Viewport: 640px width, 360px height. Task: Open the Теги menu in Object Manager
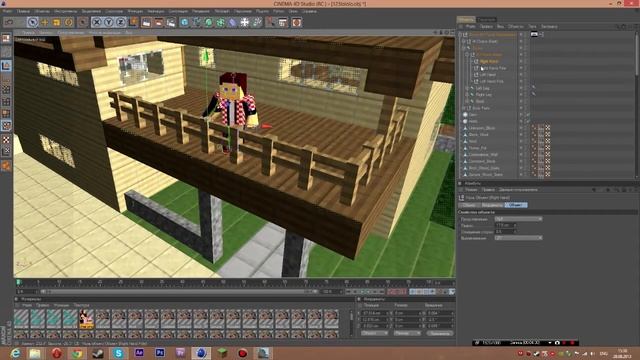click(532, 27)
